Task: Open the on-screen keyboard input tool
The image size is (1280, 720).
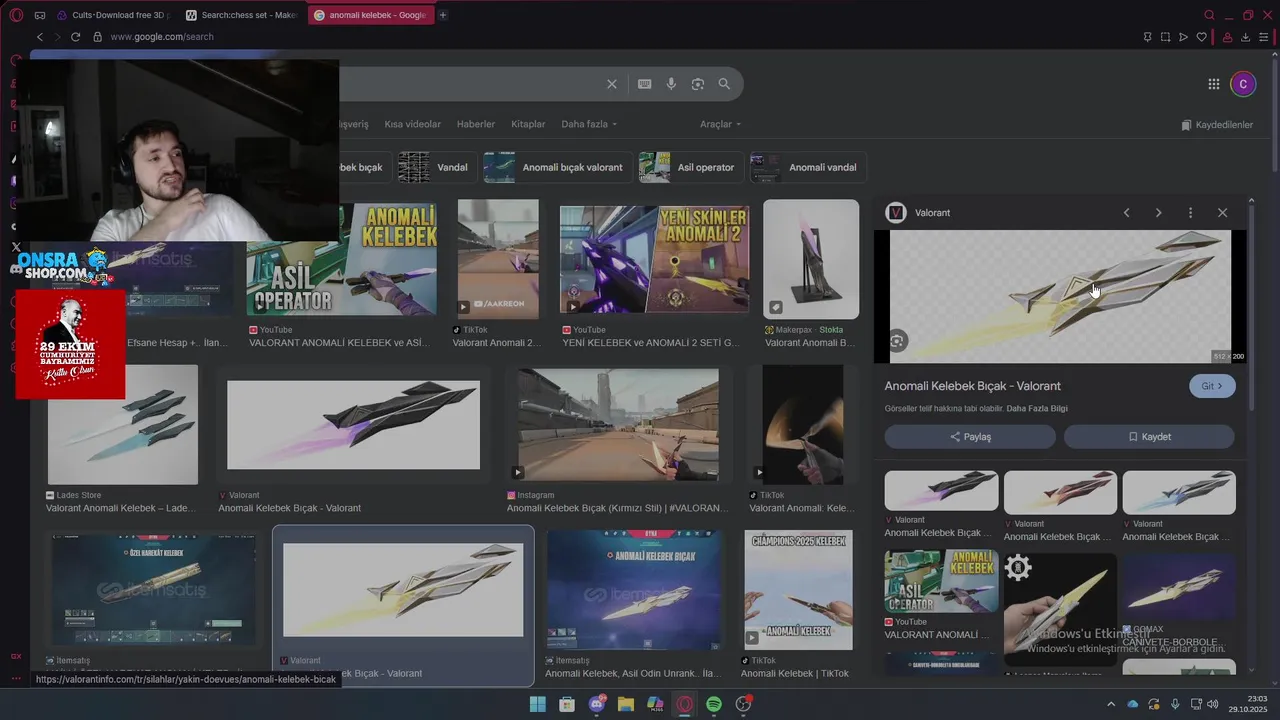Action: tap(645, 84)
